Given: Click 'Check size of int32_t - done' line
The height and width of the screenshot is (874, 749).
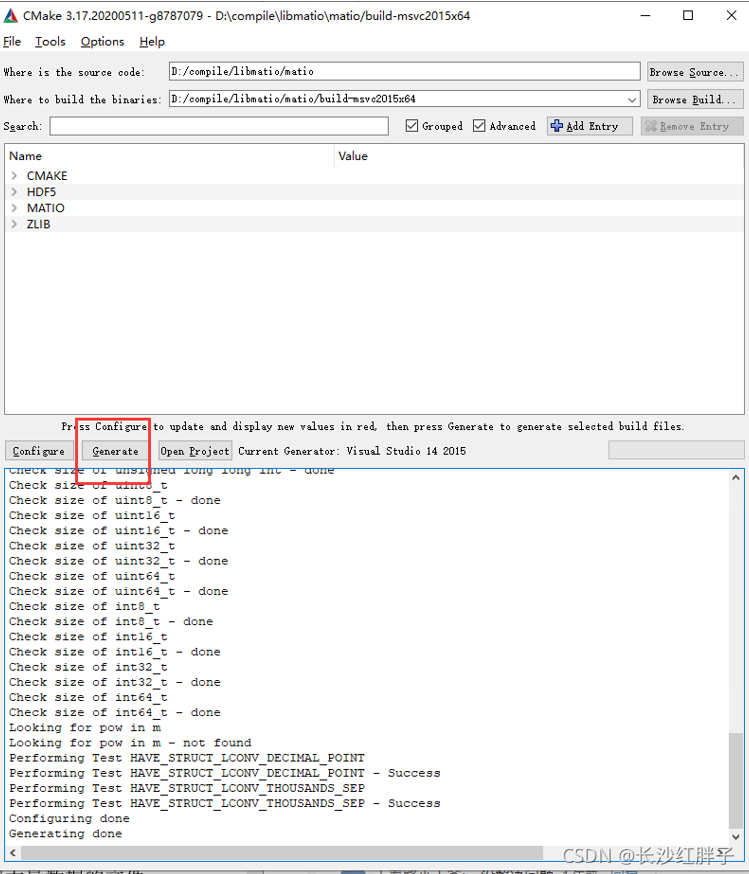Looking at the screenshot, I should [115, 682].
